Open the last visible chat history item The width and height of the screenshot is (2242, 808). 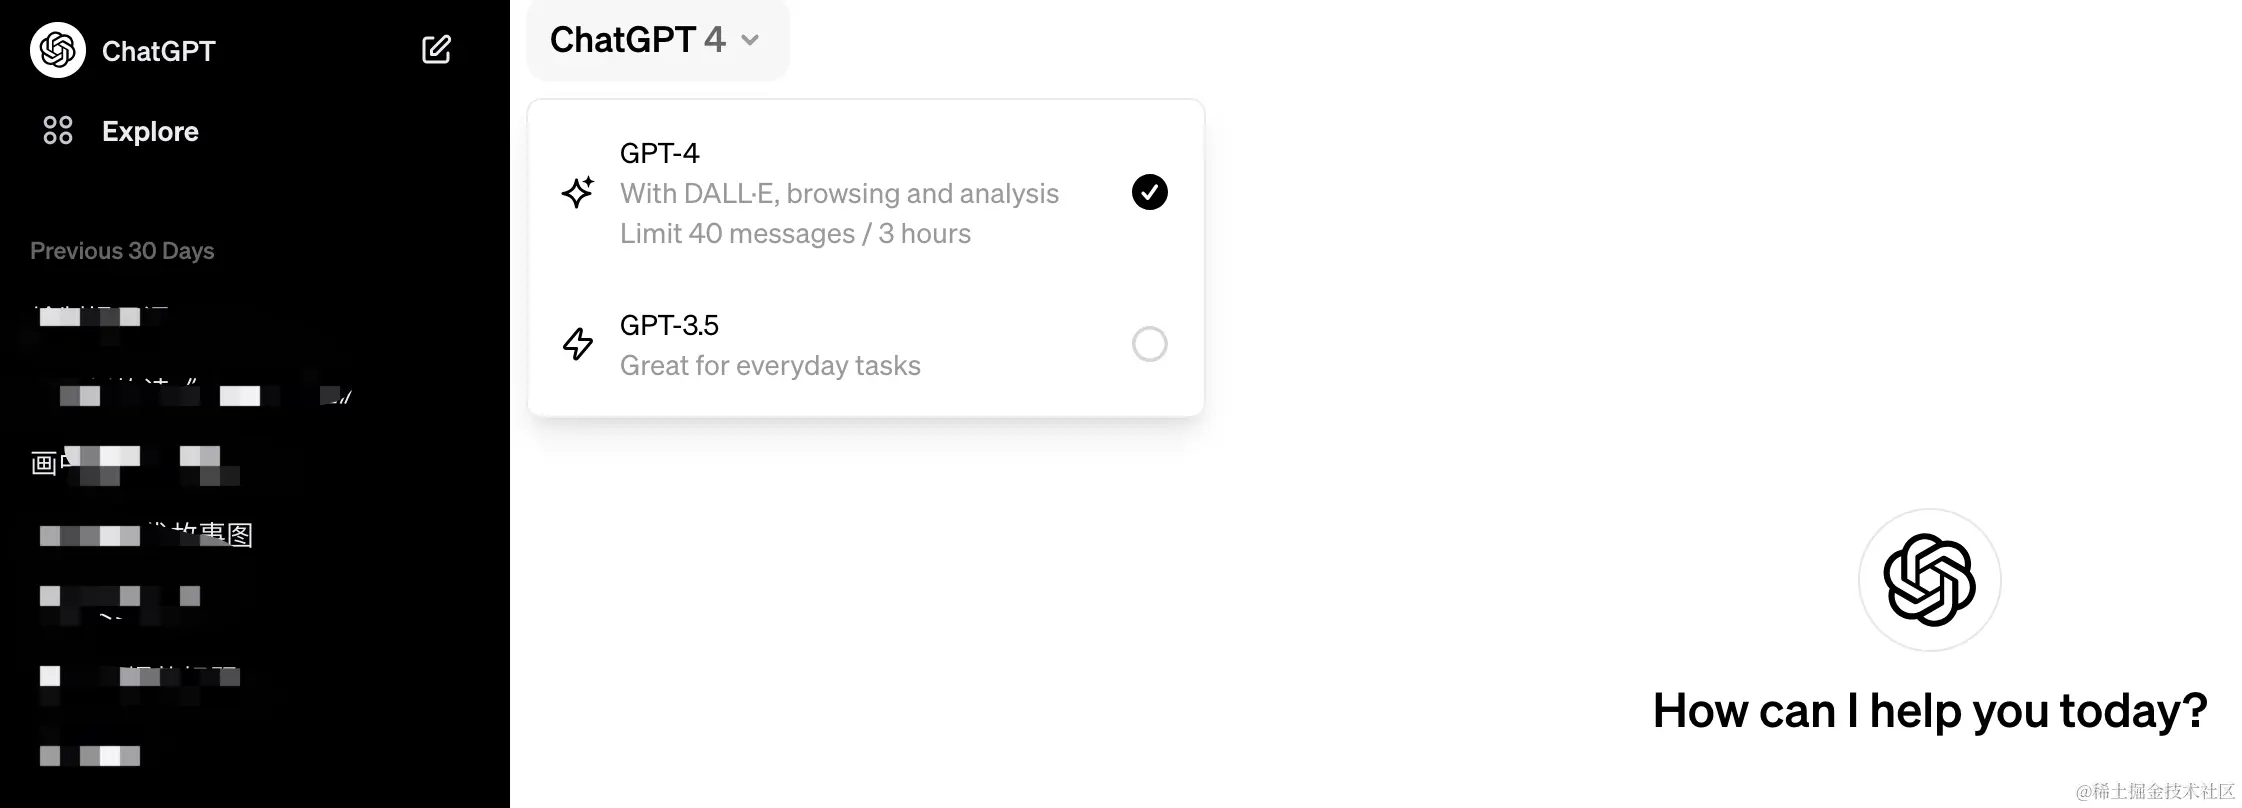click(x=90, y=755)
